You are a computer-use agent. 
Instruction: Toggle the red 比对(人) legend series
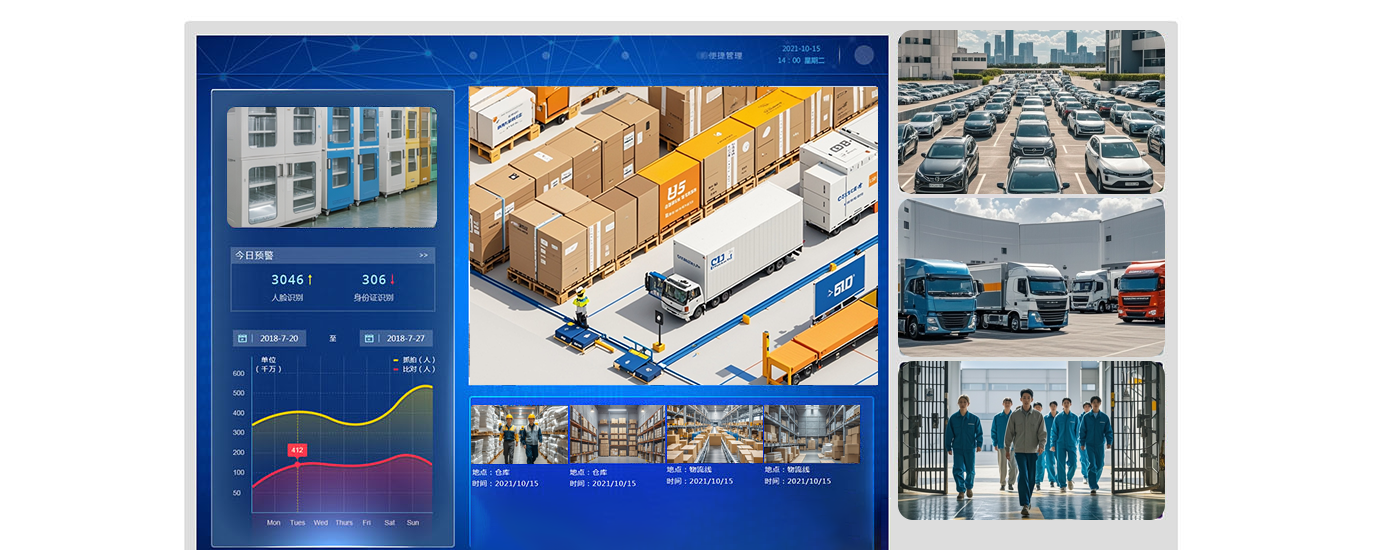click(414, 369)
